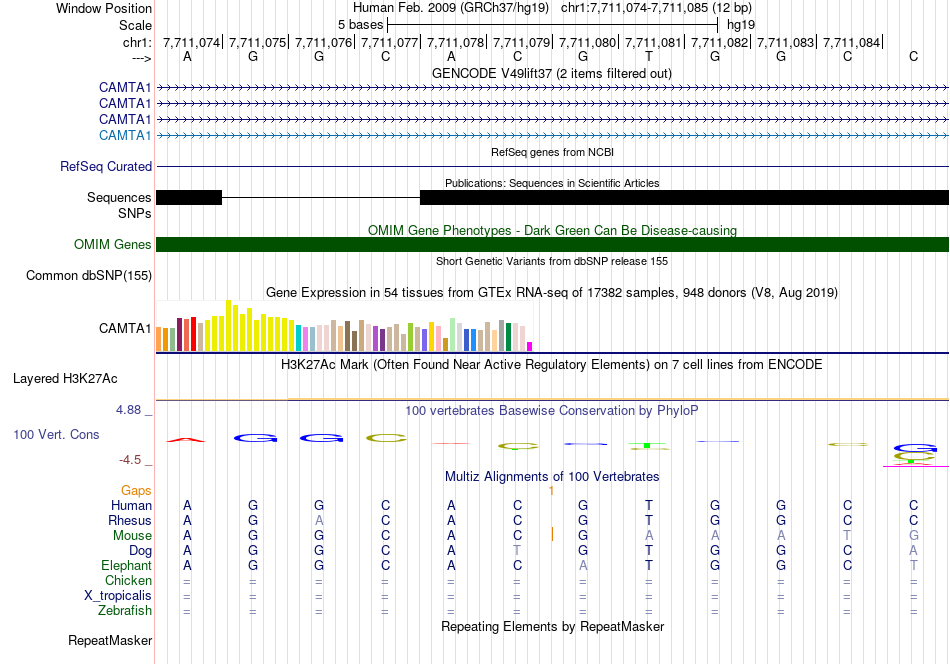
Task: Click the Chicken alignment row label
Action: (128, 580)
